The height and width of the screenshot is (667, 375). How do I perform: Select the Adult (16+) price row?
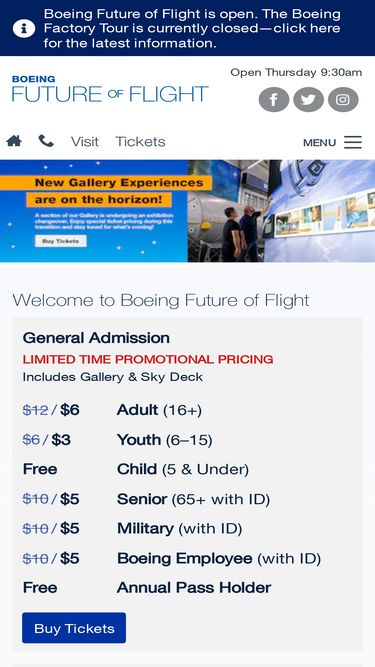tap(188, 410)
